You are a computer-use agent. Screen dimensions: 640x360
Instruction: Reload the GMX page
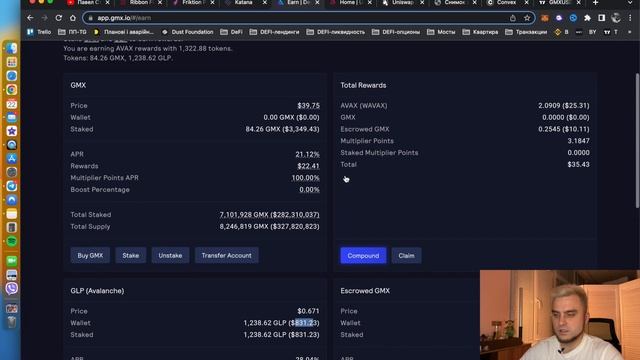[x=58, y=18]
